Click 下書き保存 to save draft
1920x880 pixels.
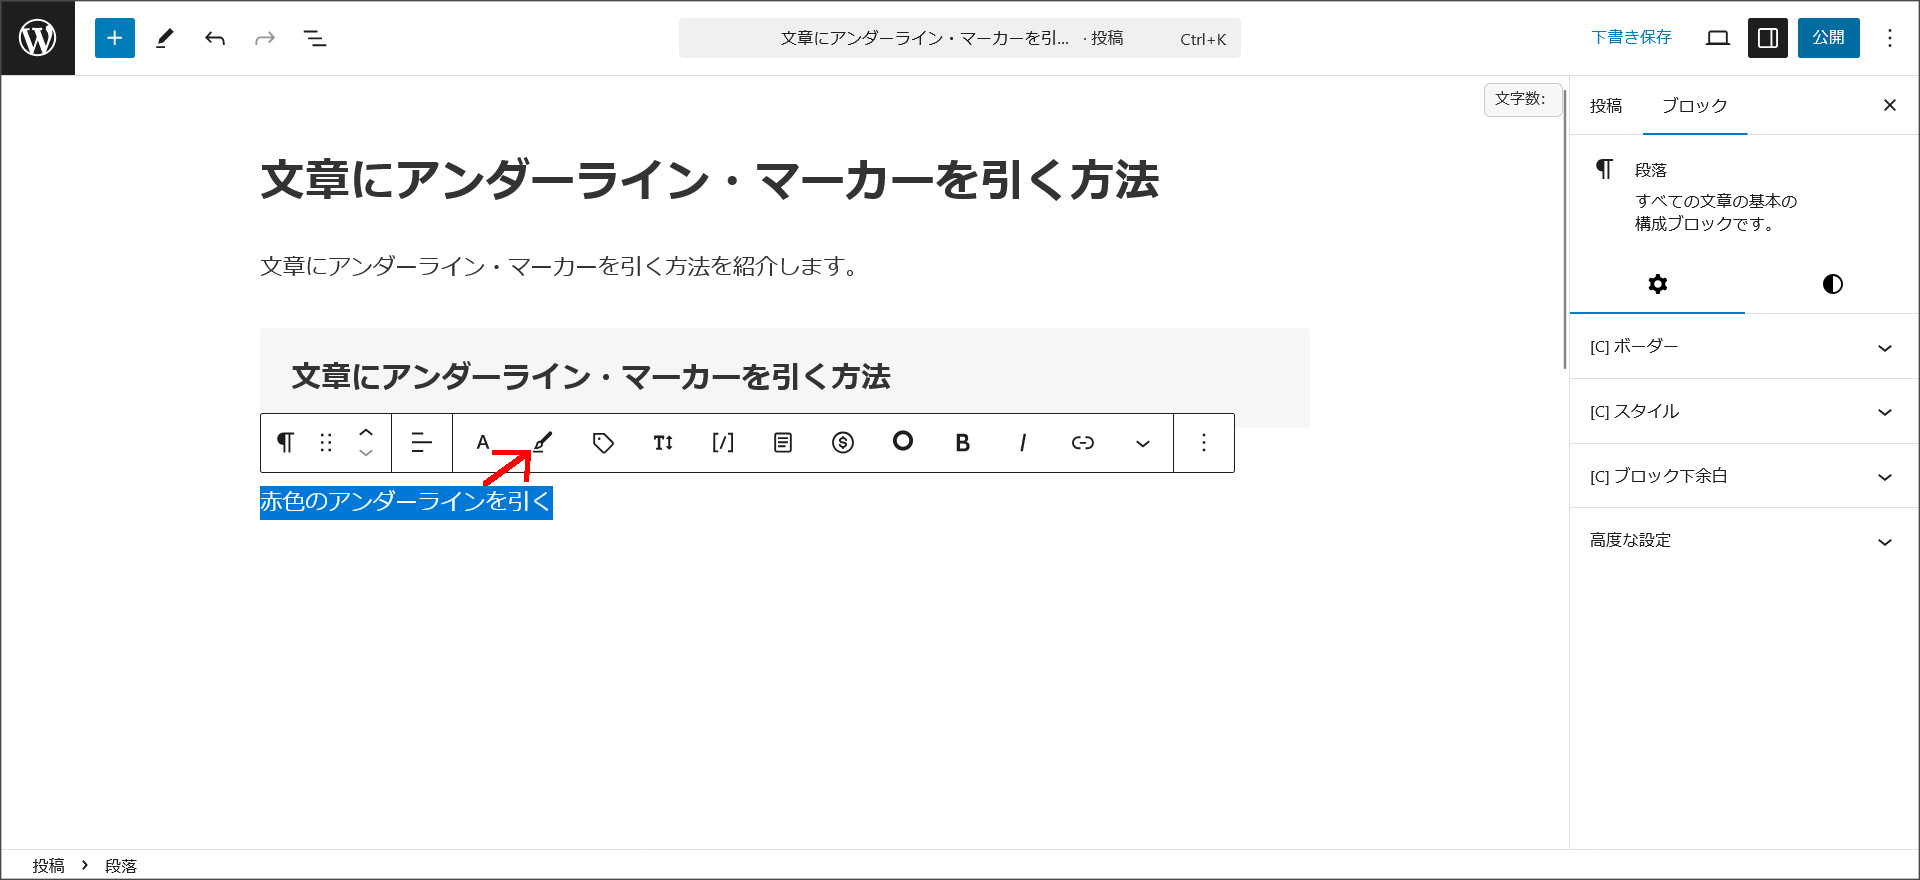pos(1631,38)
